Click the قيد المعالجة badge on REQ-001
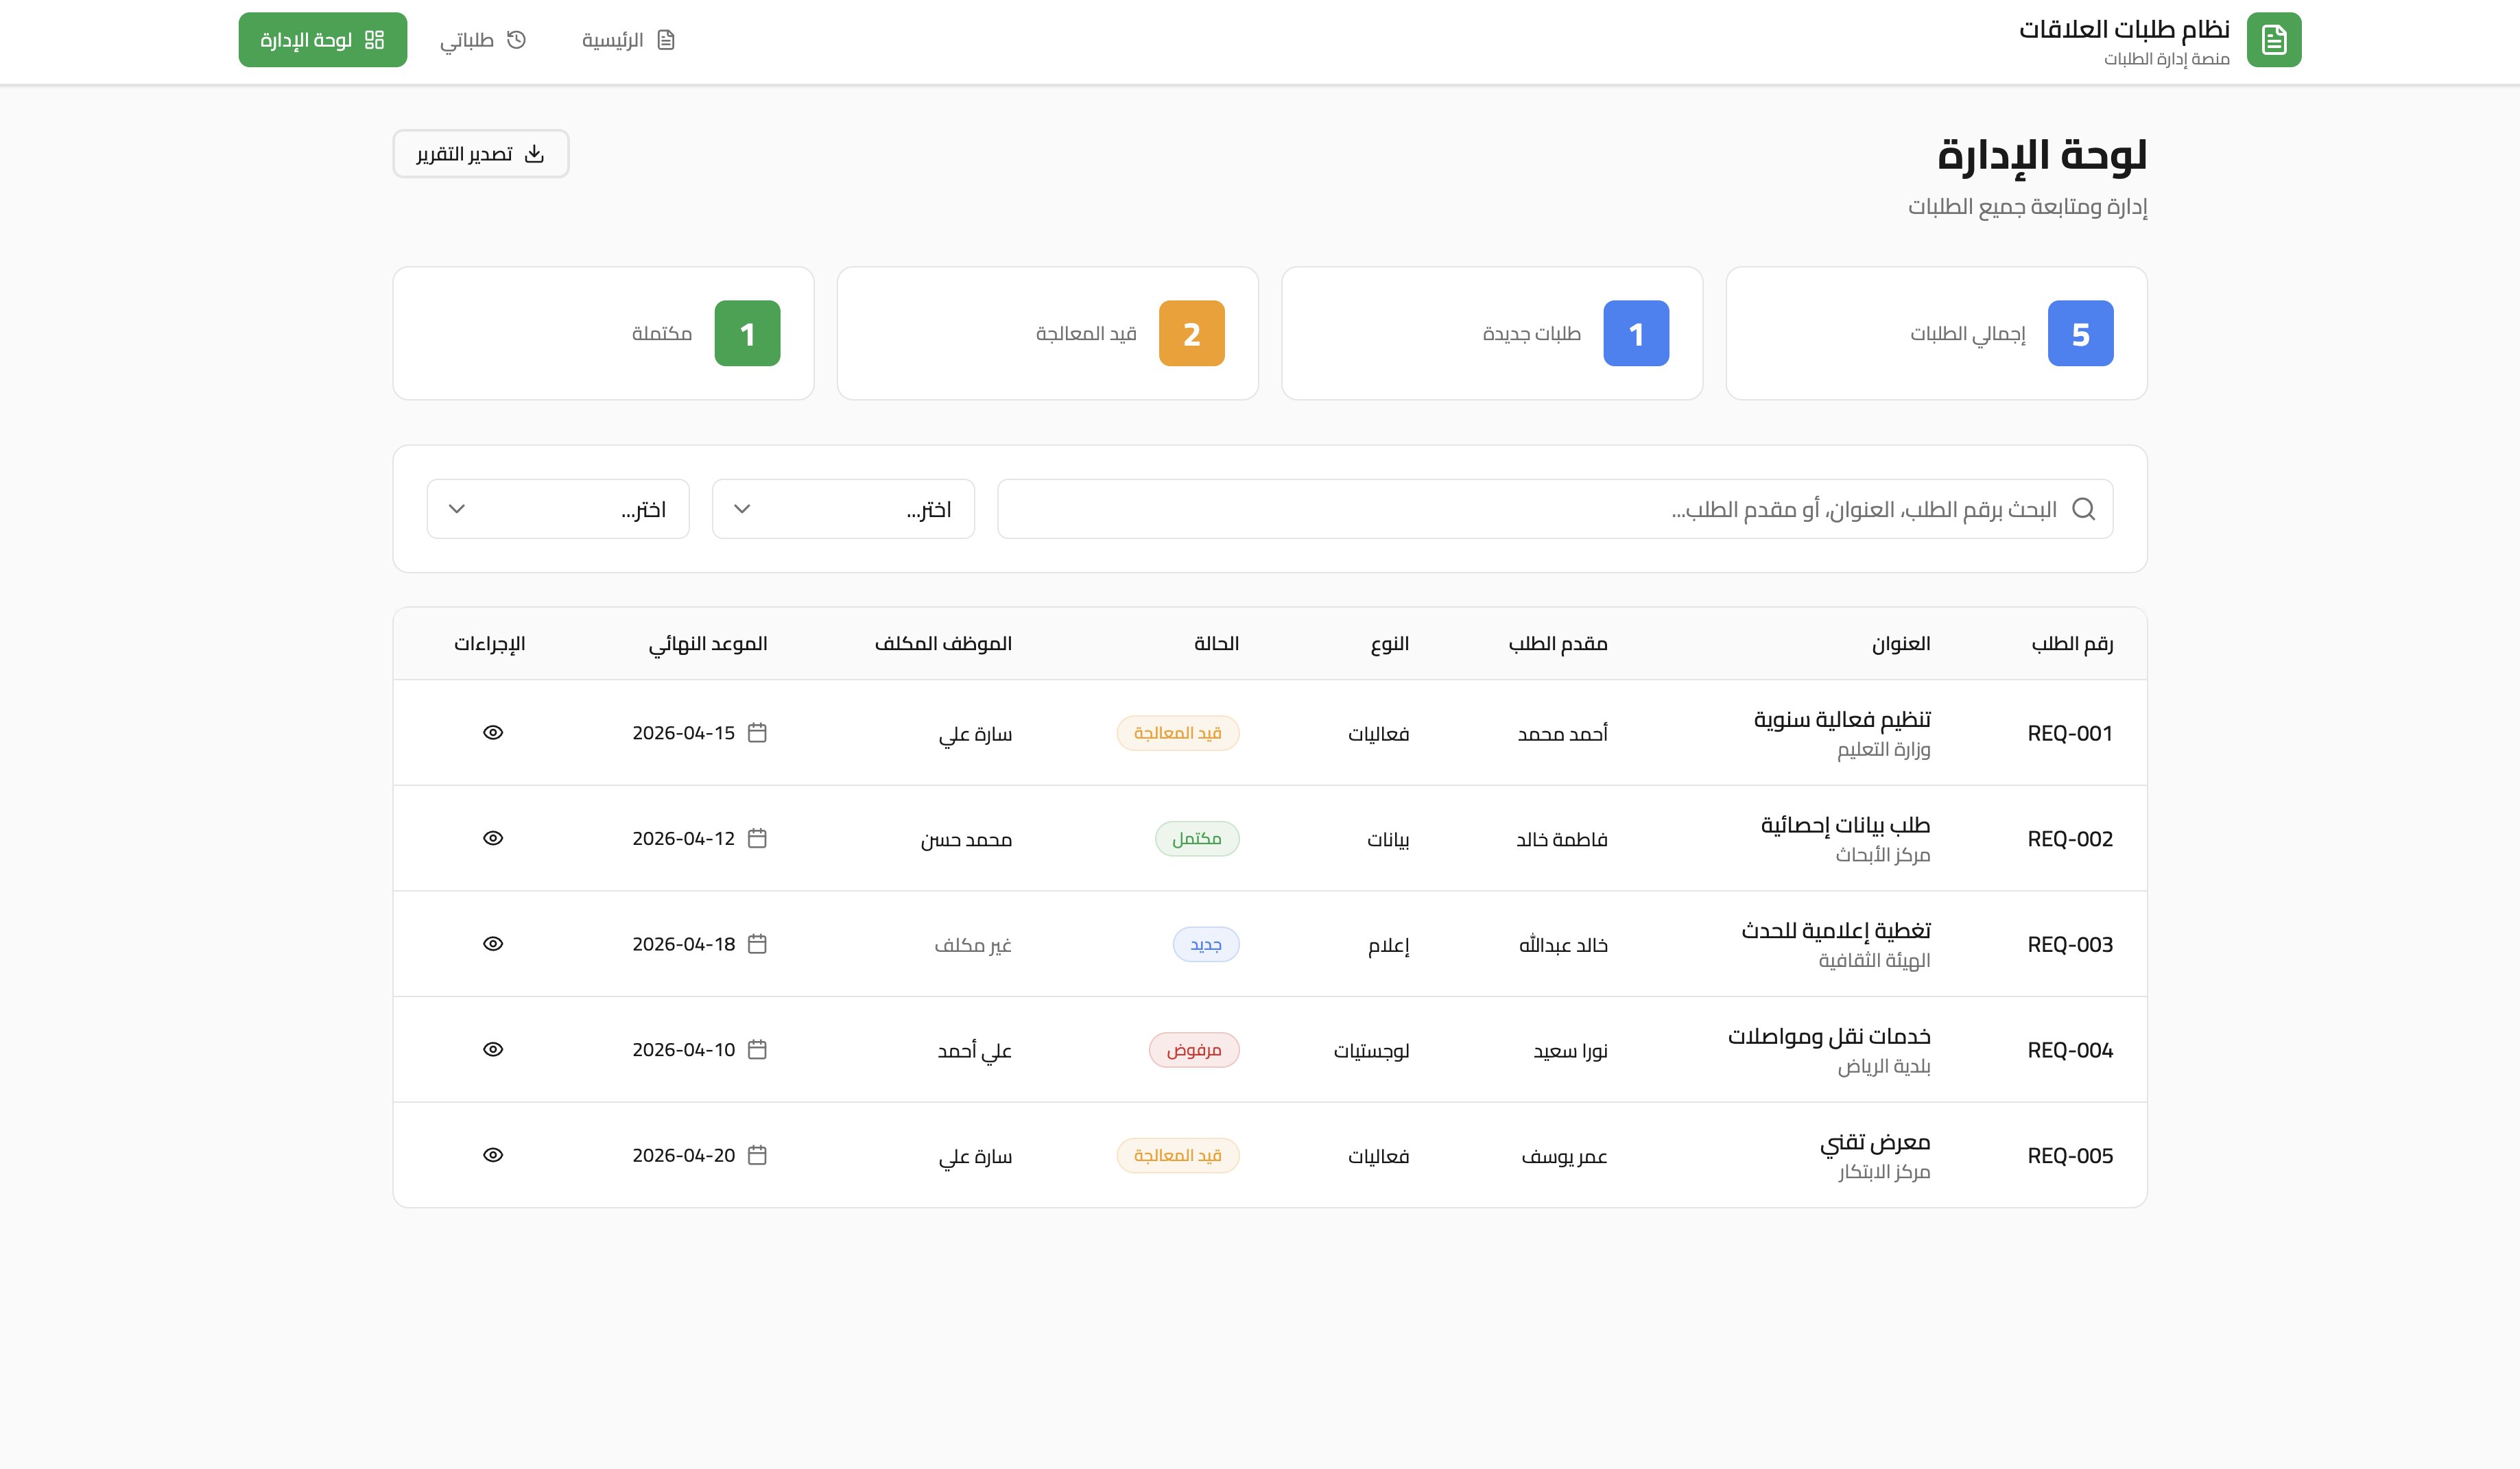 pos(1177,733)
